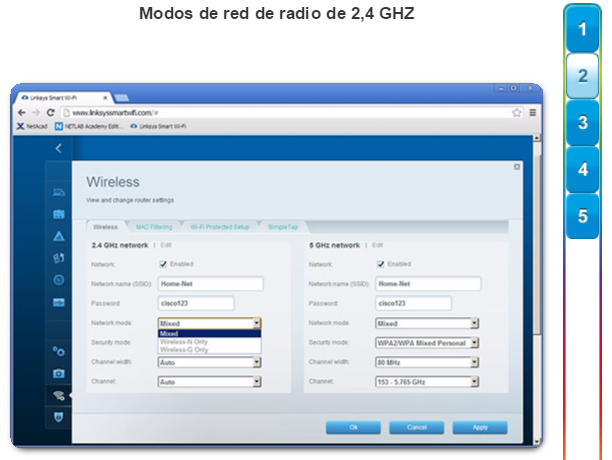Go to slide step 4
Image resolution: width=612 pixels, height=460 pixels.
point(582,169)
